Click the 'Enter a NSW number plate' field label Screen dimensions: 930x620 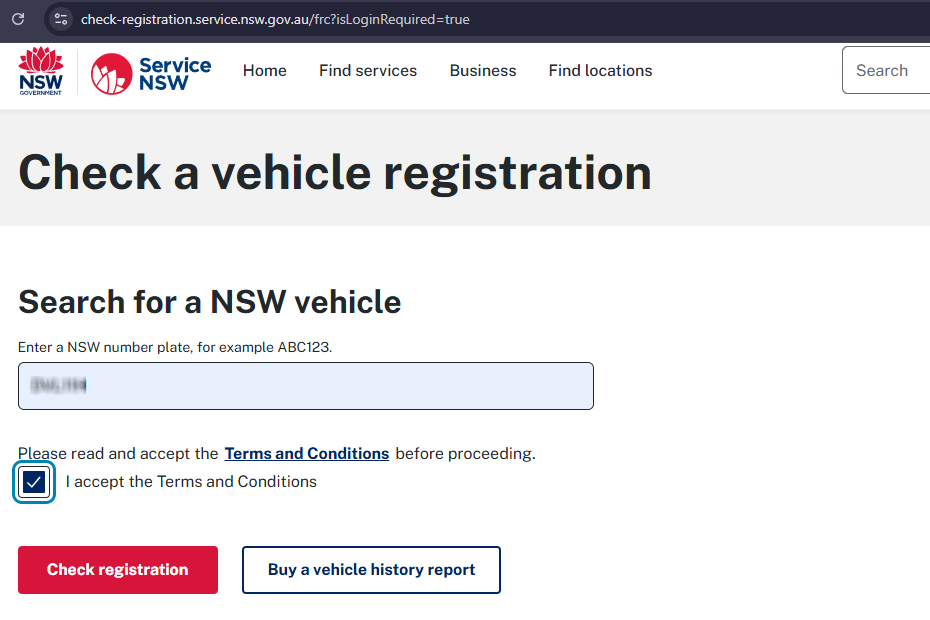pyautogui.click(x=175, y=348)
